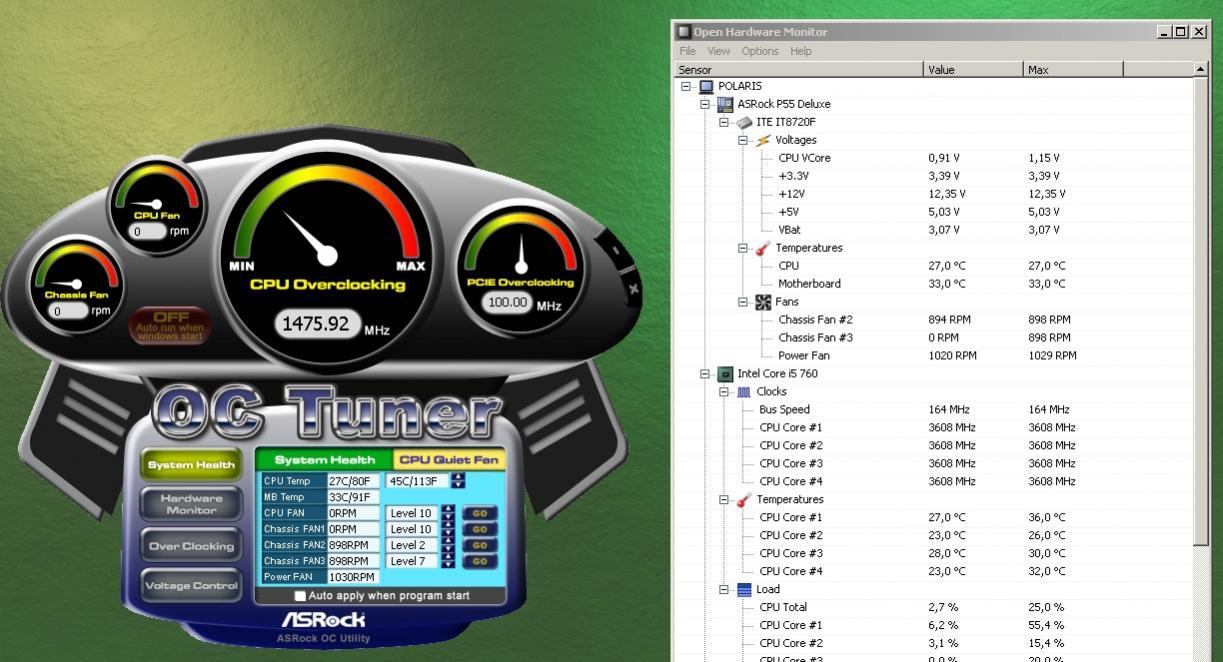Collapse the ITE IT8720F node
1223x662 pixels.
(724, 122)
